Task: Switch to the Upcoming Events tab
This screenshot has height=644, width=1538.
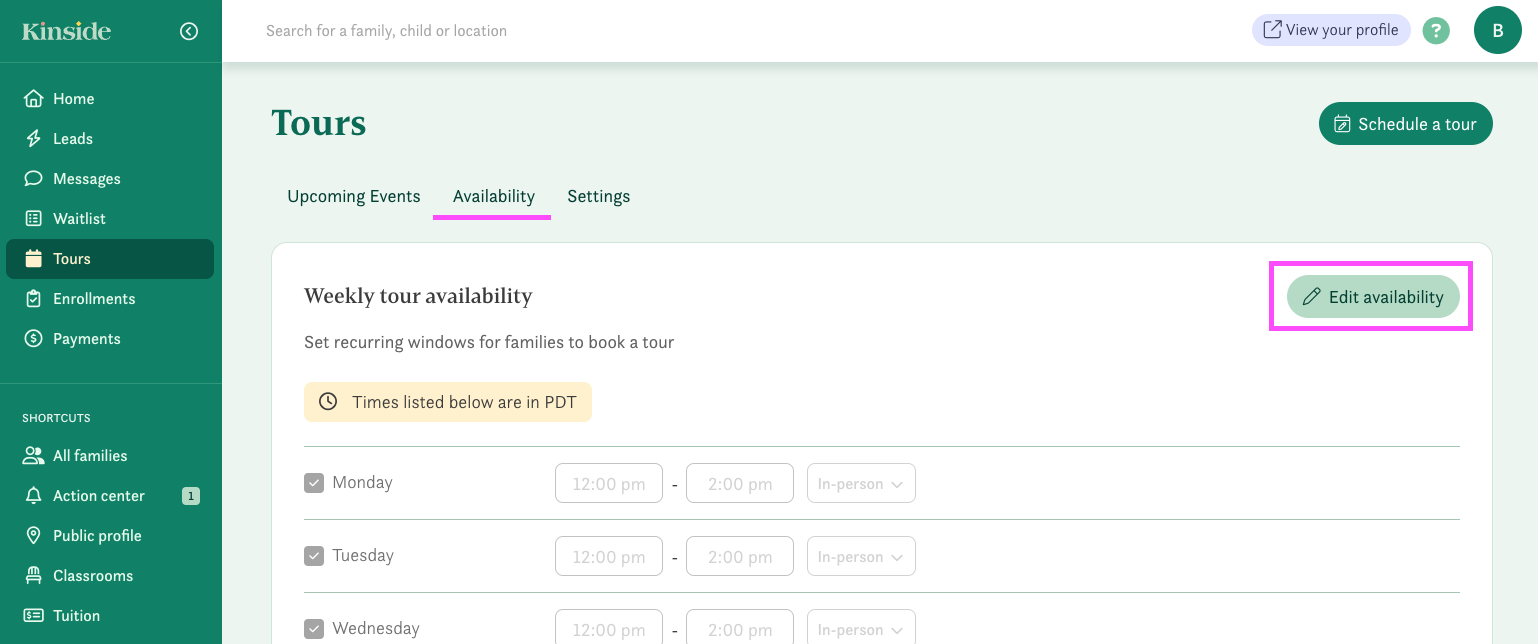Action: [354, 196]
